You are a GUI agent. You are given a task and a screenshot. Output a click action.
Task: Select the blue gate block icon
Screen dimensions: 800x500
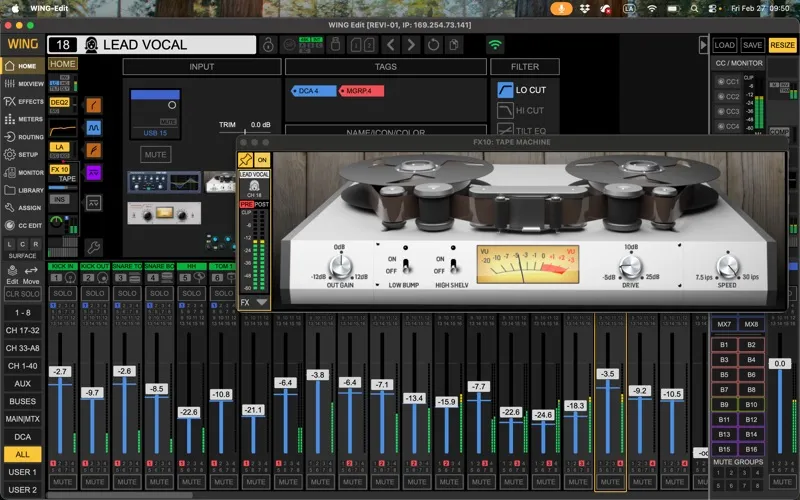pyautogui.click(x=93, y=128)
